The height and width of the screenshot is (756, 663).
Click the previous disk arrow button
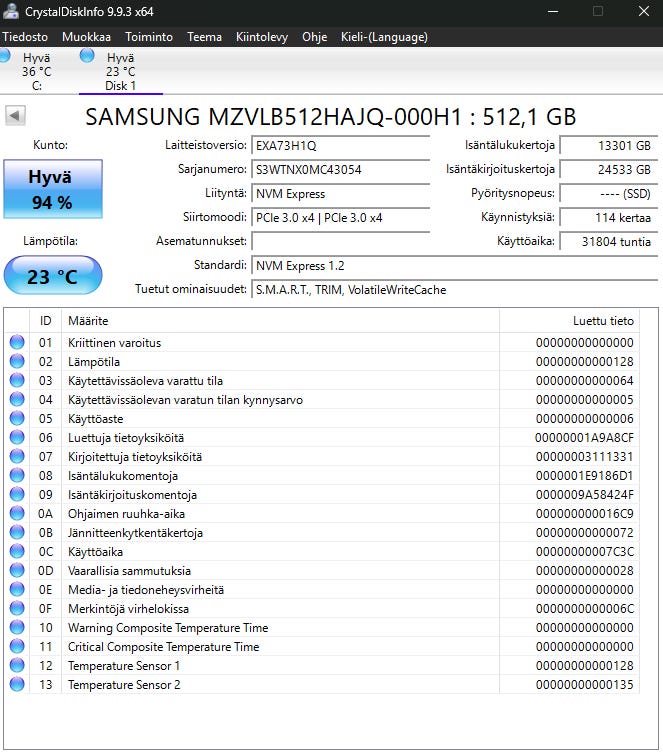pyautogui.click(x=15, y=116)
